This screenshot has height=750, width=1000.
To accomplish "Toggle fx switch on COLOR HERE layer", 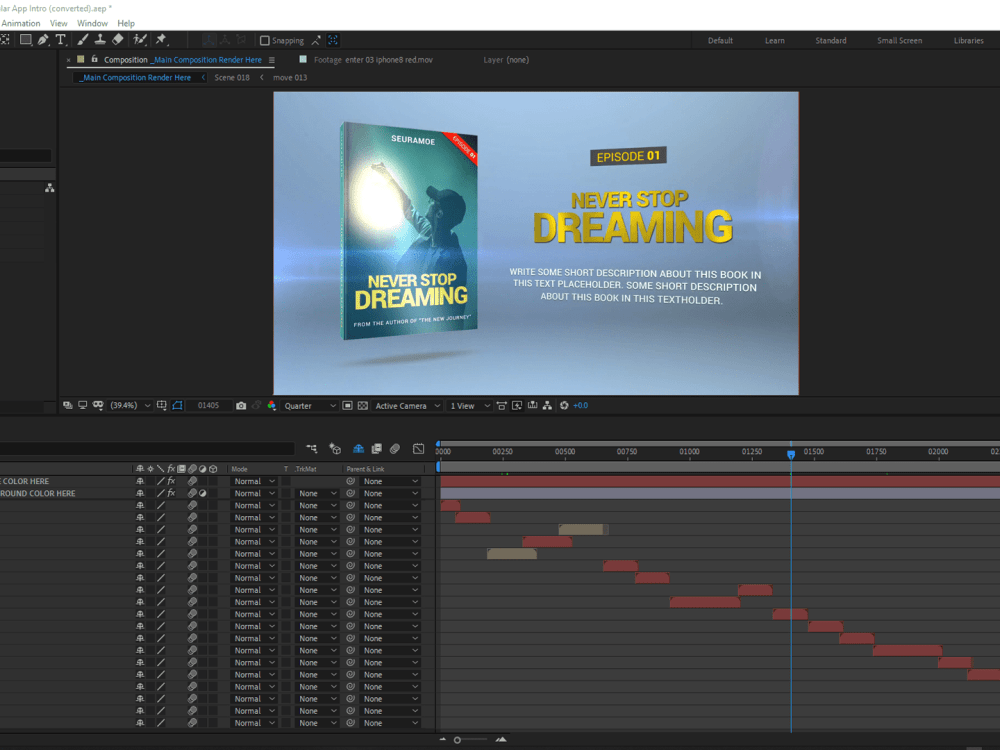I will [x=171, y=482].
